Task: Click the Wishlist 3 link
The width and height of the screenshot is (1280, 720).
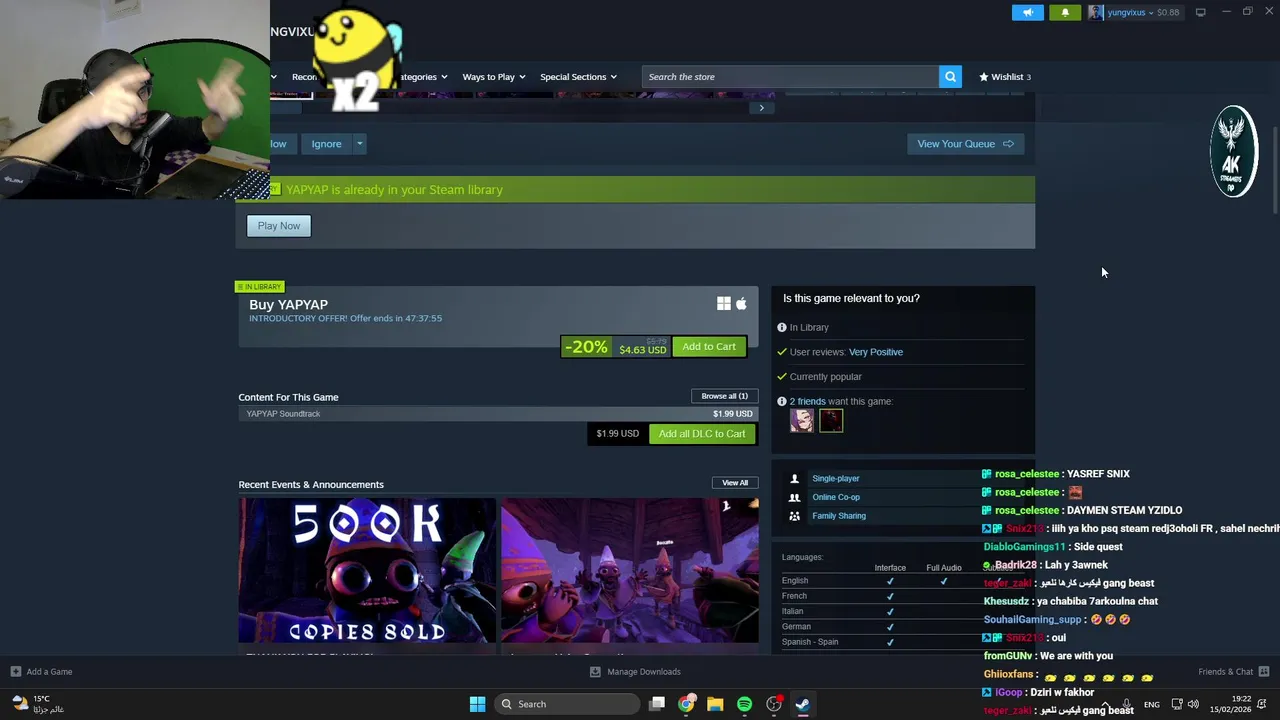Action: [1005, 77]
